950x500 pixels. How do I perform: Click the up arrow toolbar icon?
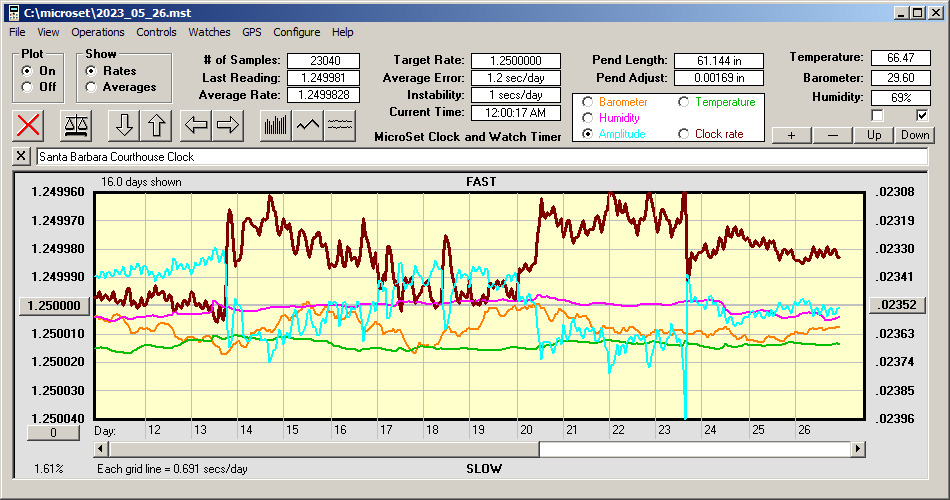156,125
